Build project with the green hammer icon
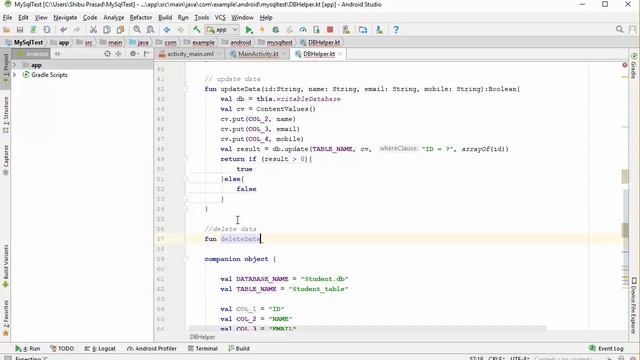The width and height of the screenshot is (640, 360). (x=197, y=30)
